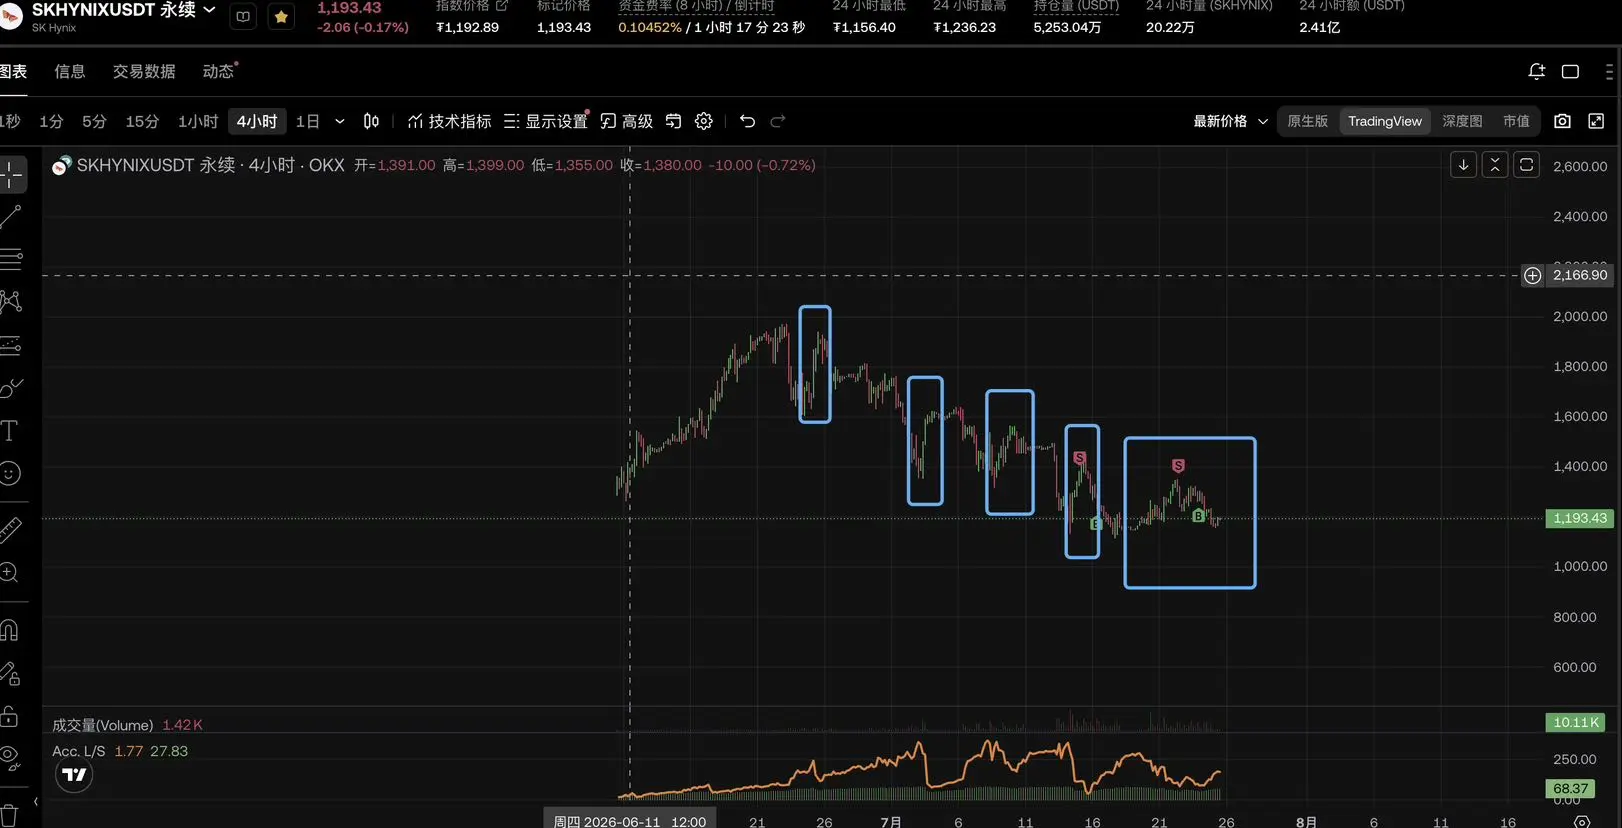Select the brush drawing tool
The height and width of the screenshot is (828, 1622).
point(11,388)
